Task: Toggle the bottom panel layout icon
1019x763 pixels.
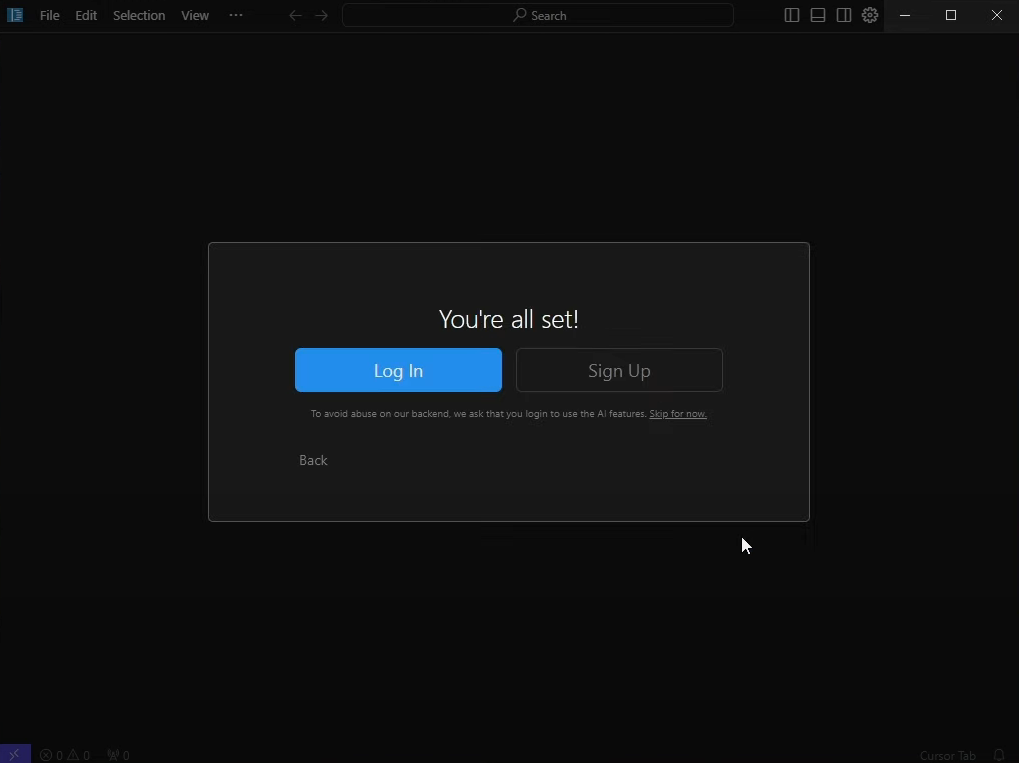Action: (x=818, y=15)
